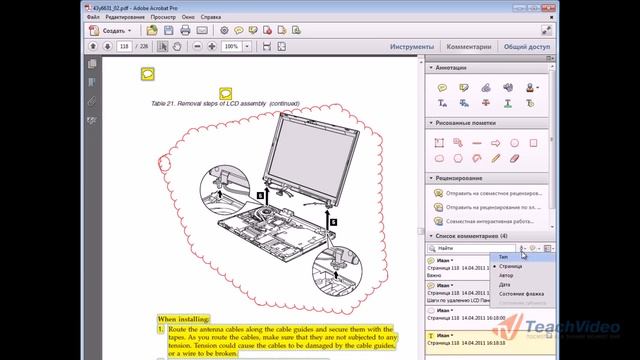Select the oval drawing tool
This screenshot has width=640, height=360.
pos(514,143)
